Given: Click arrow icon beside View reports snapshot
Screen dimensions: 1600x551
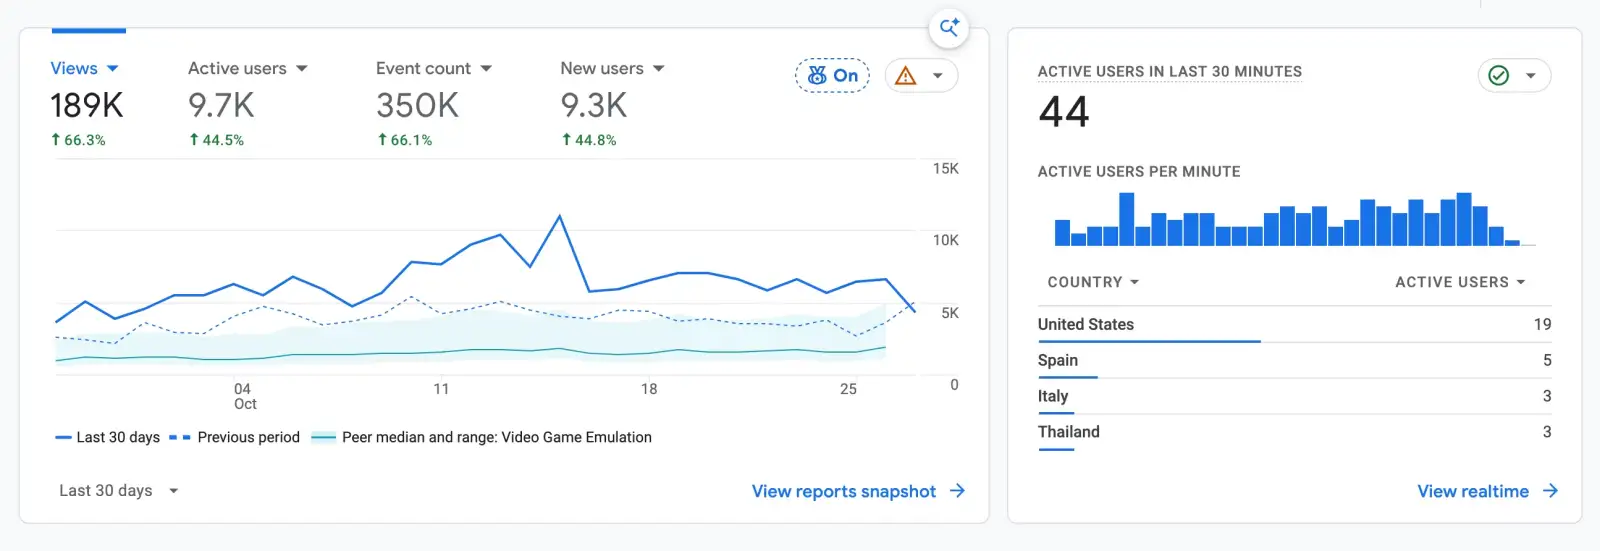Looking at the screenshot, I should [x=957, y=491].
